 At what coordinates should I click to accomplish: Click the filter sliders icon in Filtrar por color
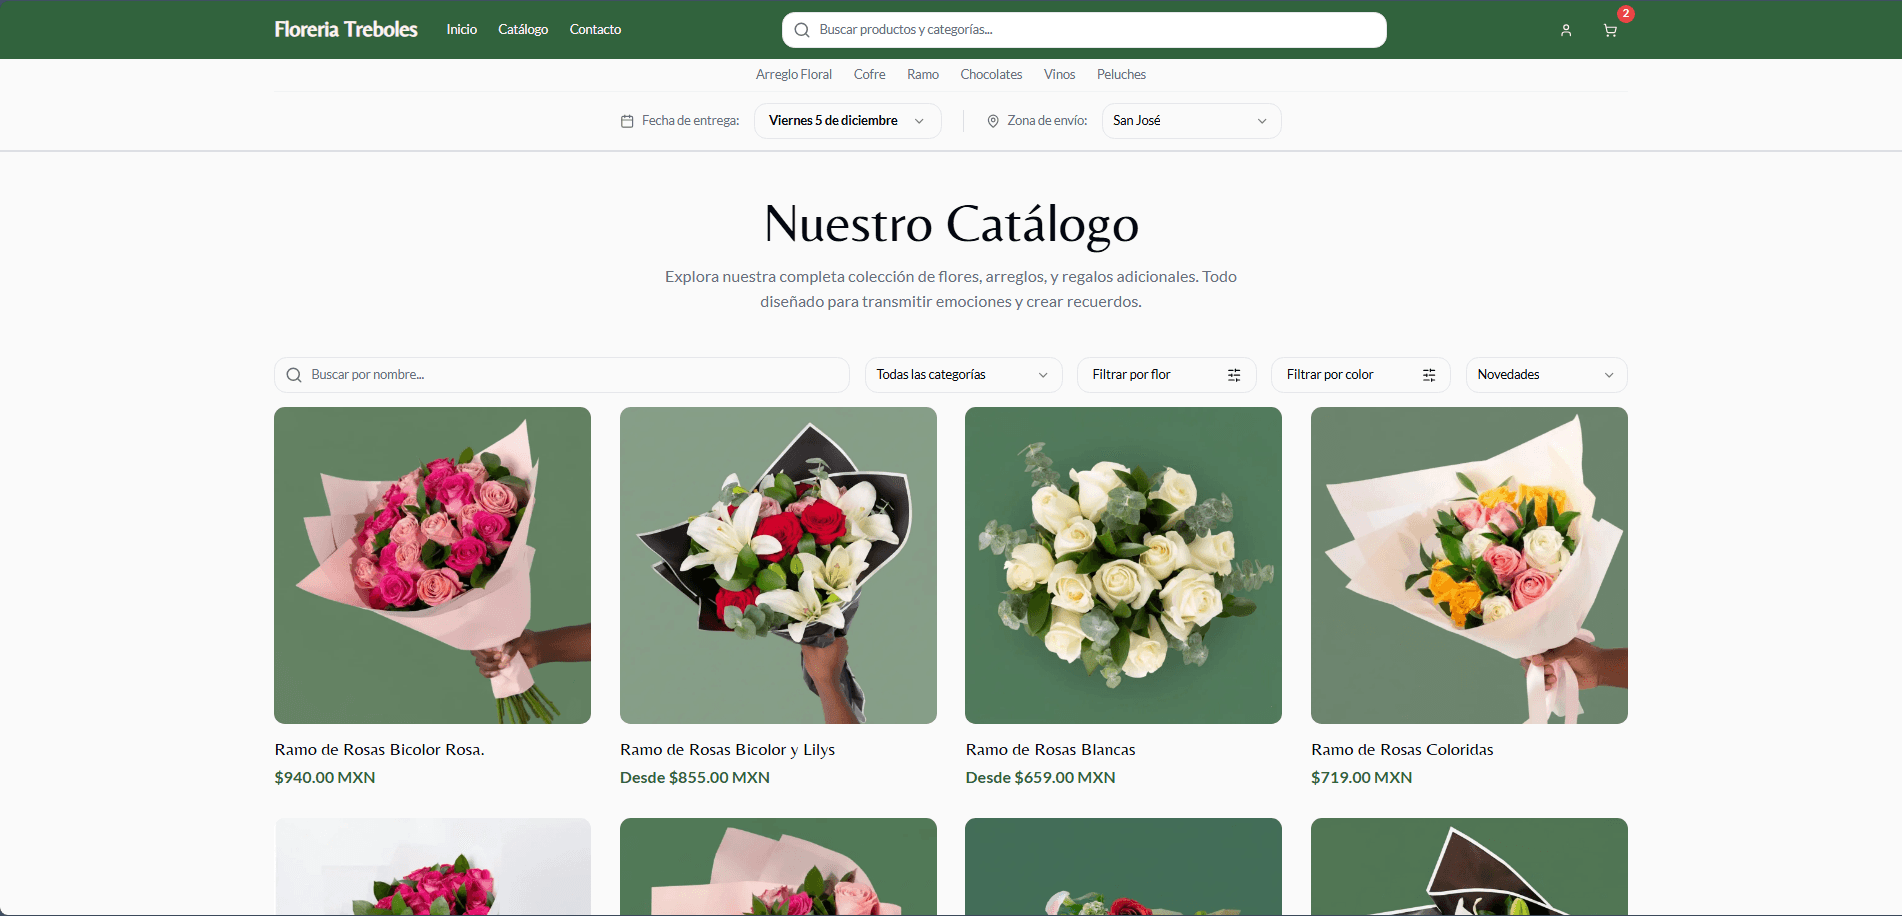(x=1429, y=375)
